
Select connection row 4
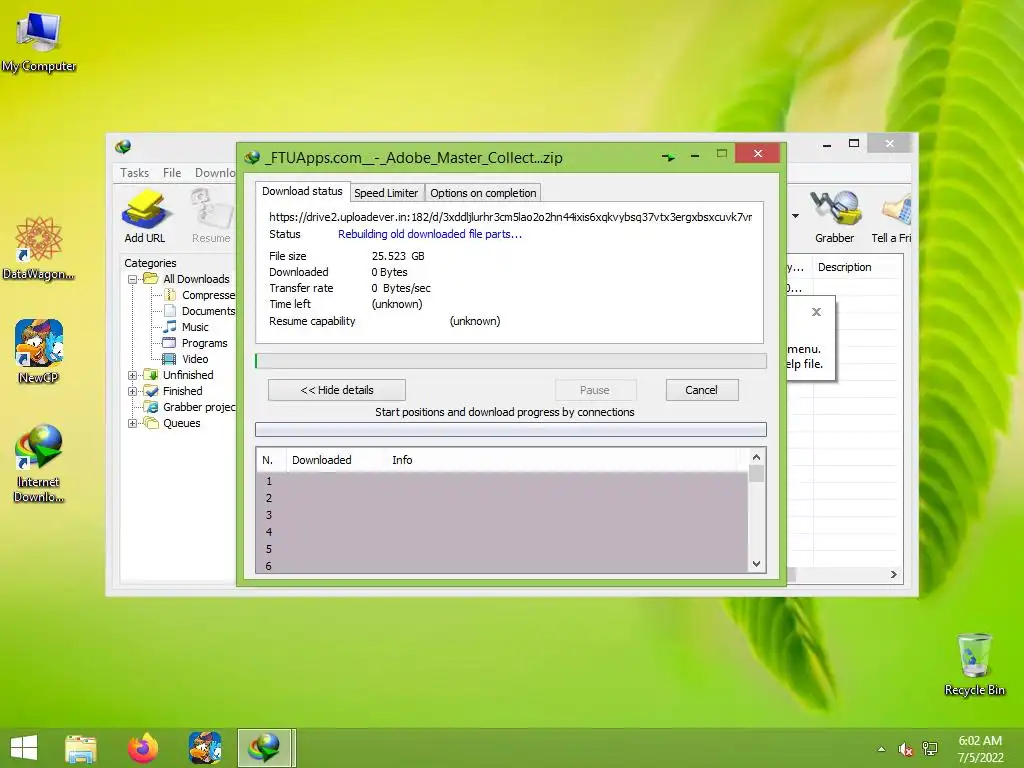502,532
